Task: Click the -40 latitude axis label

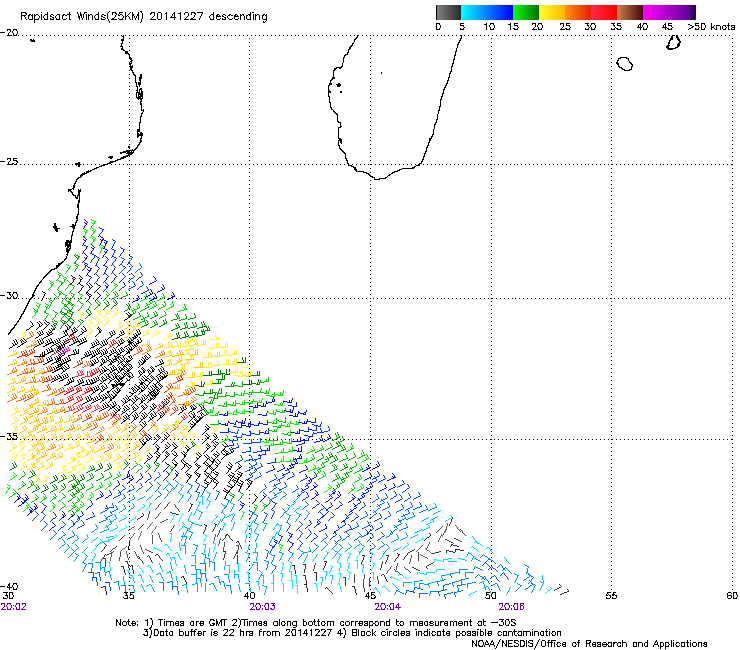Action: tap(9, 586)
